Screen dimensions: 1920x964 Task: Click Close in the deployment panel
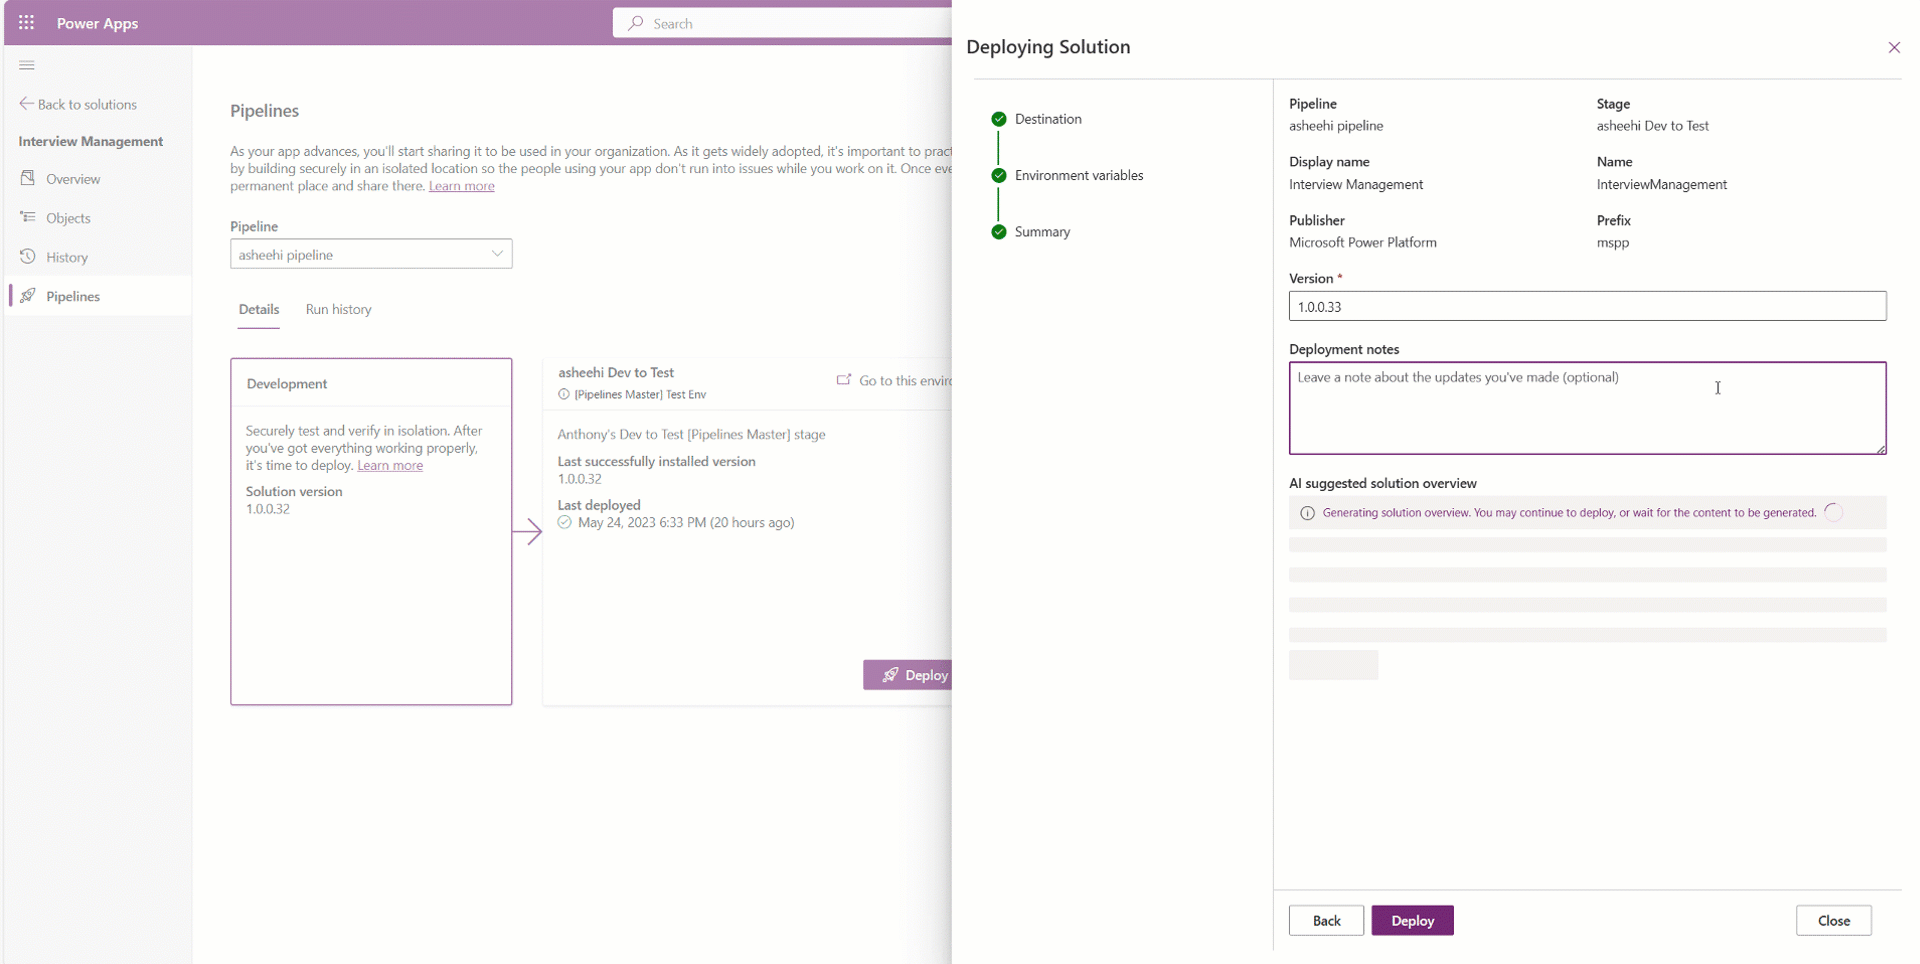(x=1833, y=920)
